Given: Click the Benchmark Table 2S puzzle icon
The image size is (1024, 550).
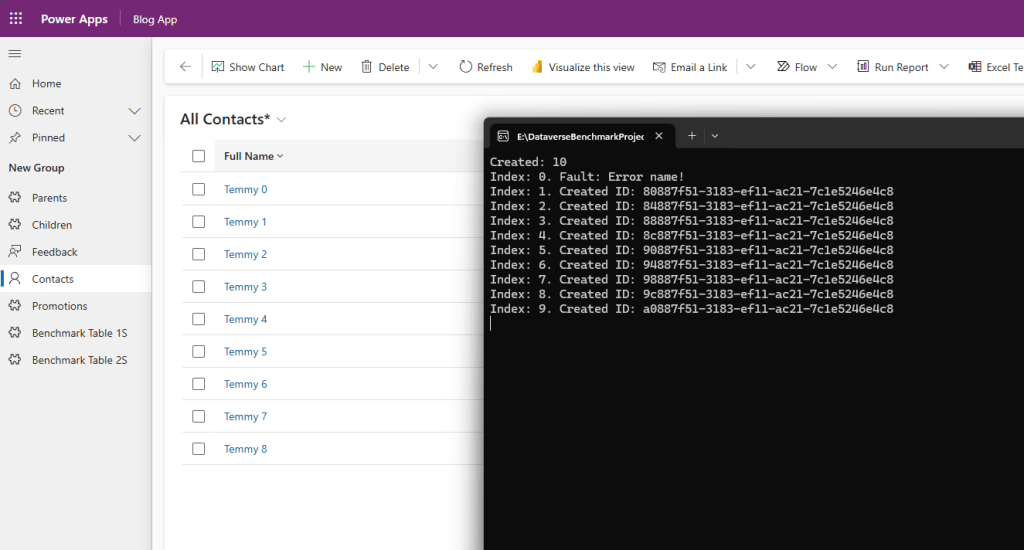Looking at the screenshot, I should click(x=15, y=360).
